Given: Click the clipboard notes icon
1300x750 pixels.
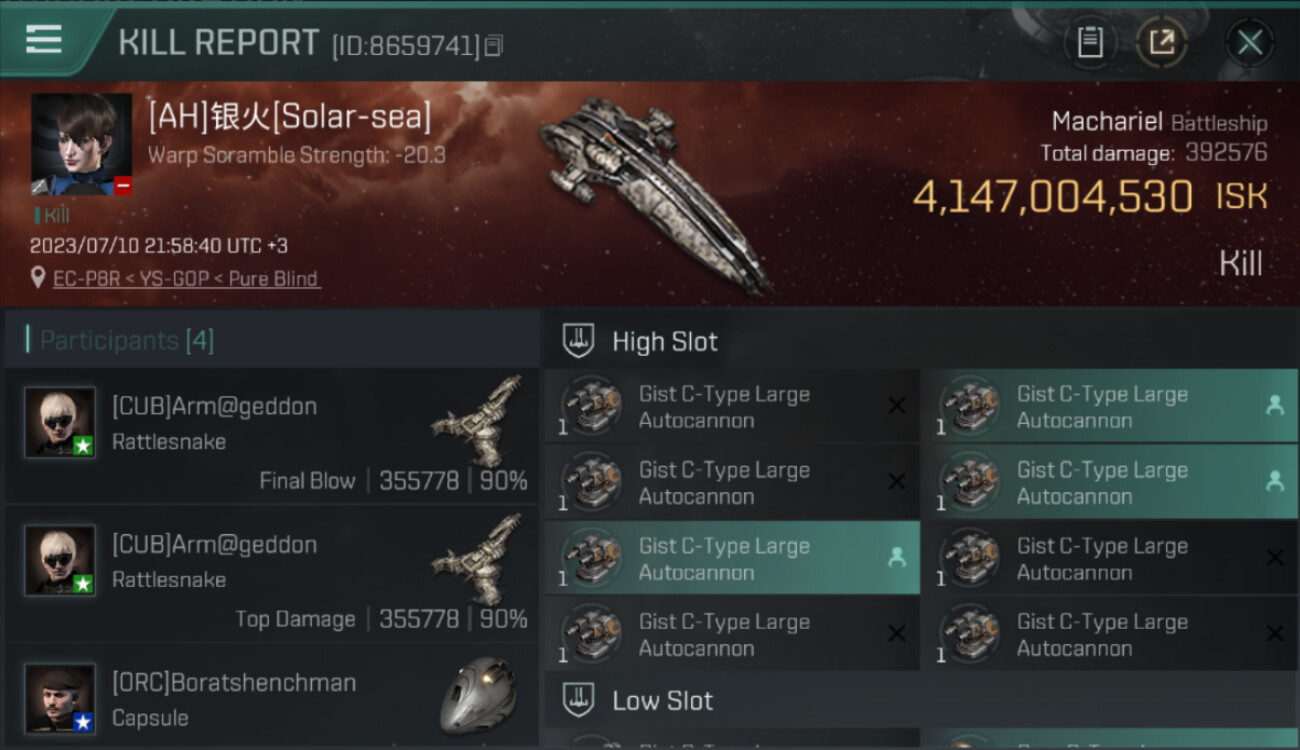Looking at the screenshot, I should tap(1090, 42).
